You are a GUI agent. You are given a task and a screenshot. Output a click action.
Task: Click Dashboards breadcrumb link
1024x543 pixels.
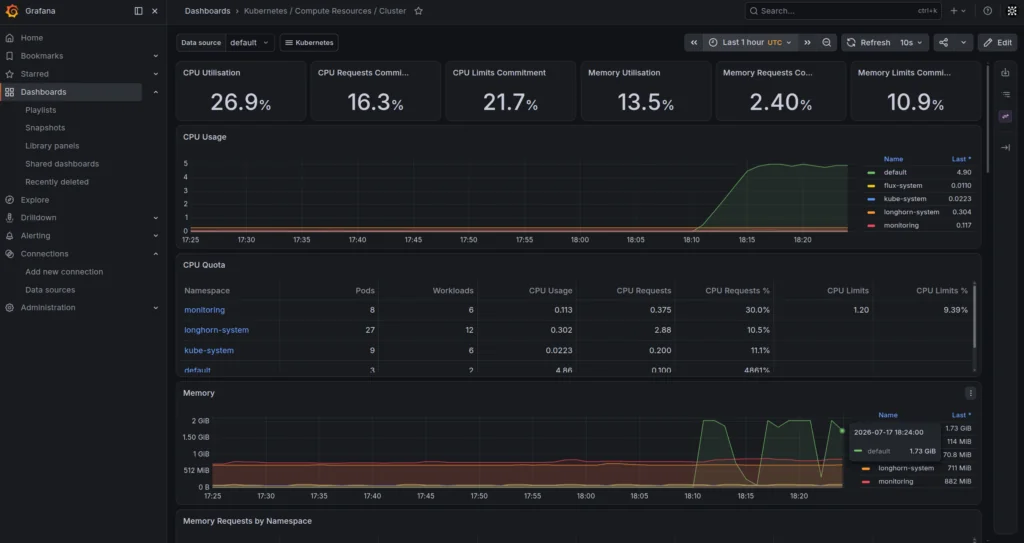pos(207,11)
